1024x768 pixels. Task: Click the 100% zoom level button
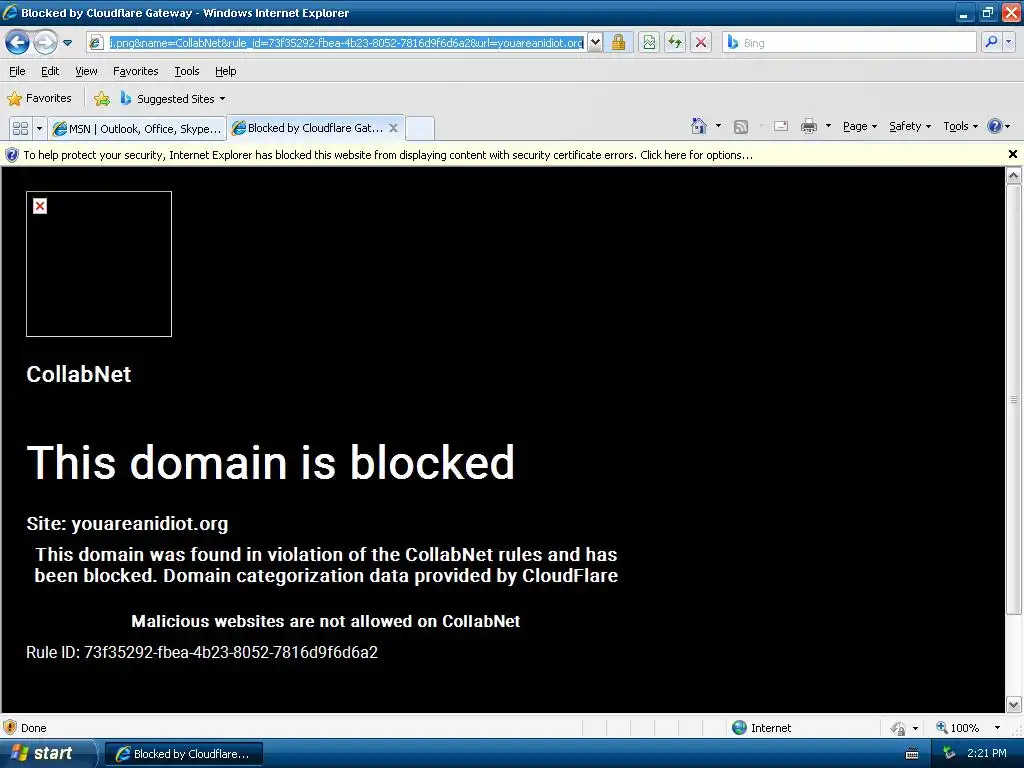[957, 728]
